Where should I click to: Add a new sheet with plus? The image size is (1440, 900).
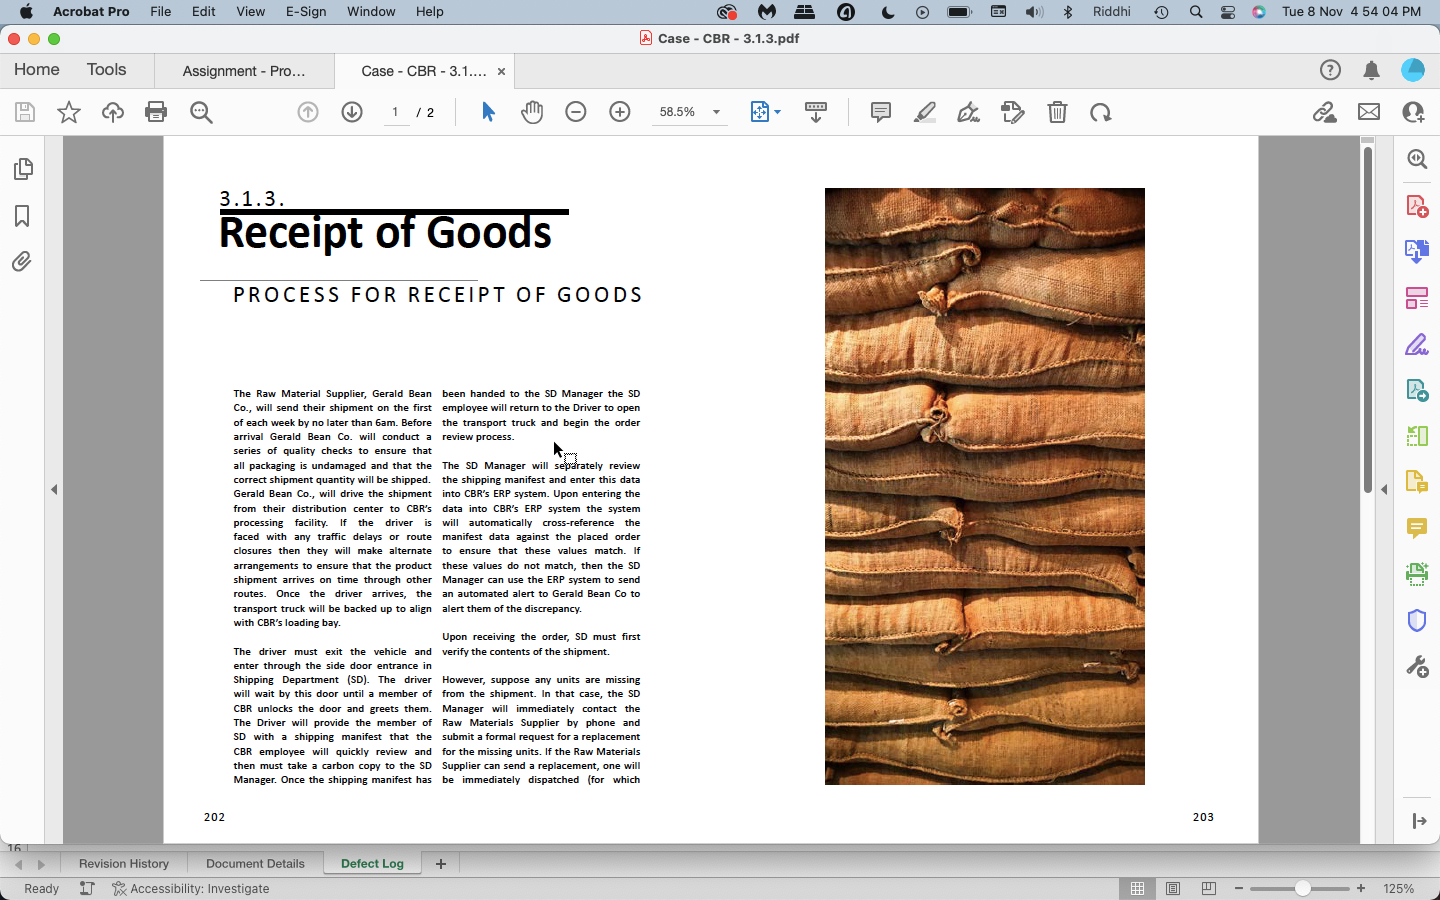click(441, 864)
